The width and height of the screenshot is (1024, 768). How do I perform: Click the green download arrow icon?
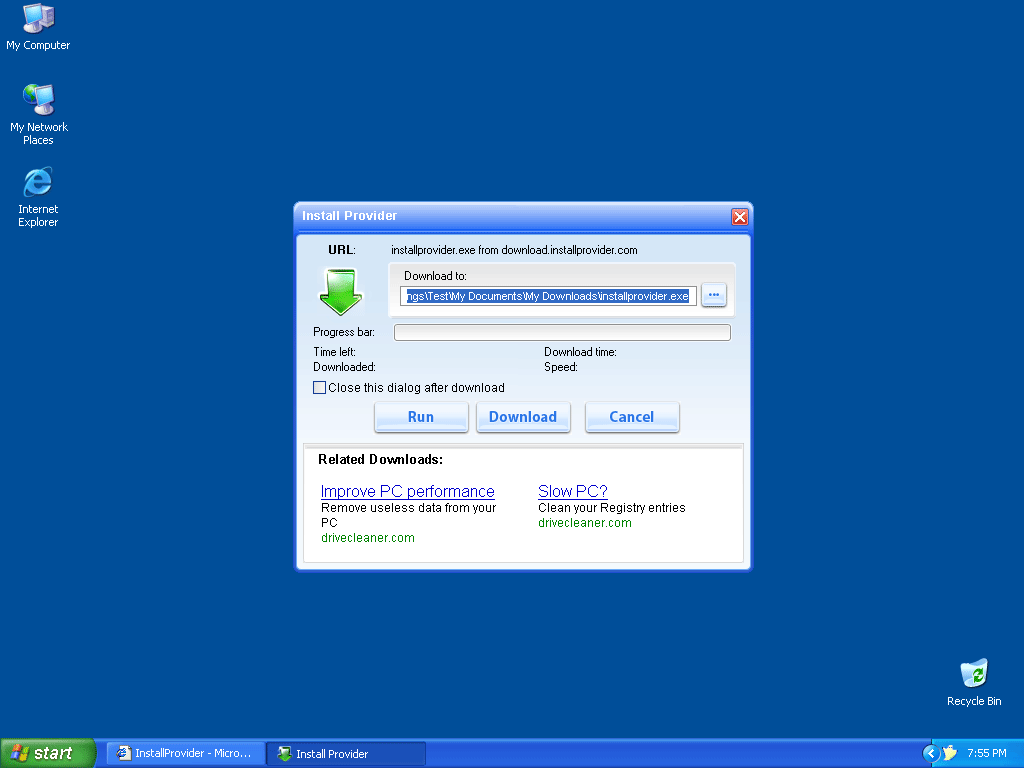pyautogui.click(x=341, y=291)
